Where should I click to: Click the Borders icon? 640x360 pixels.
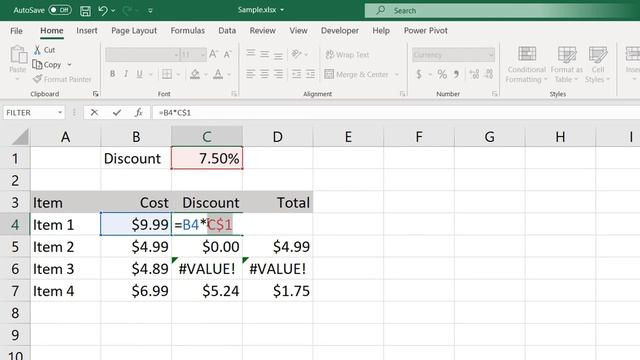[167, 74]
